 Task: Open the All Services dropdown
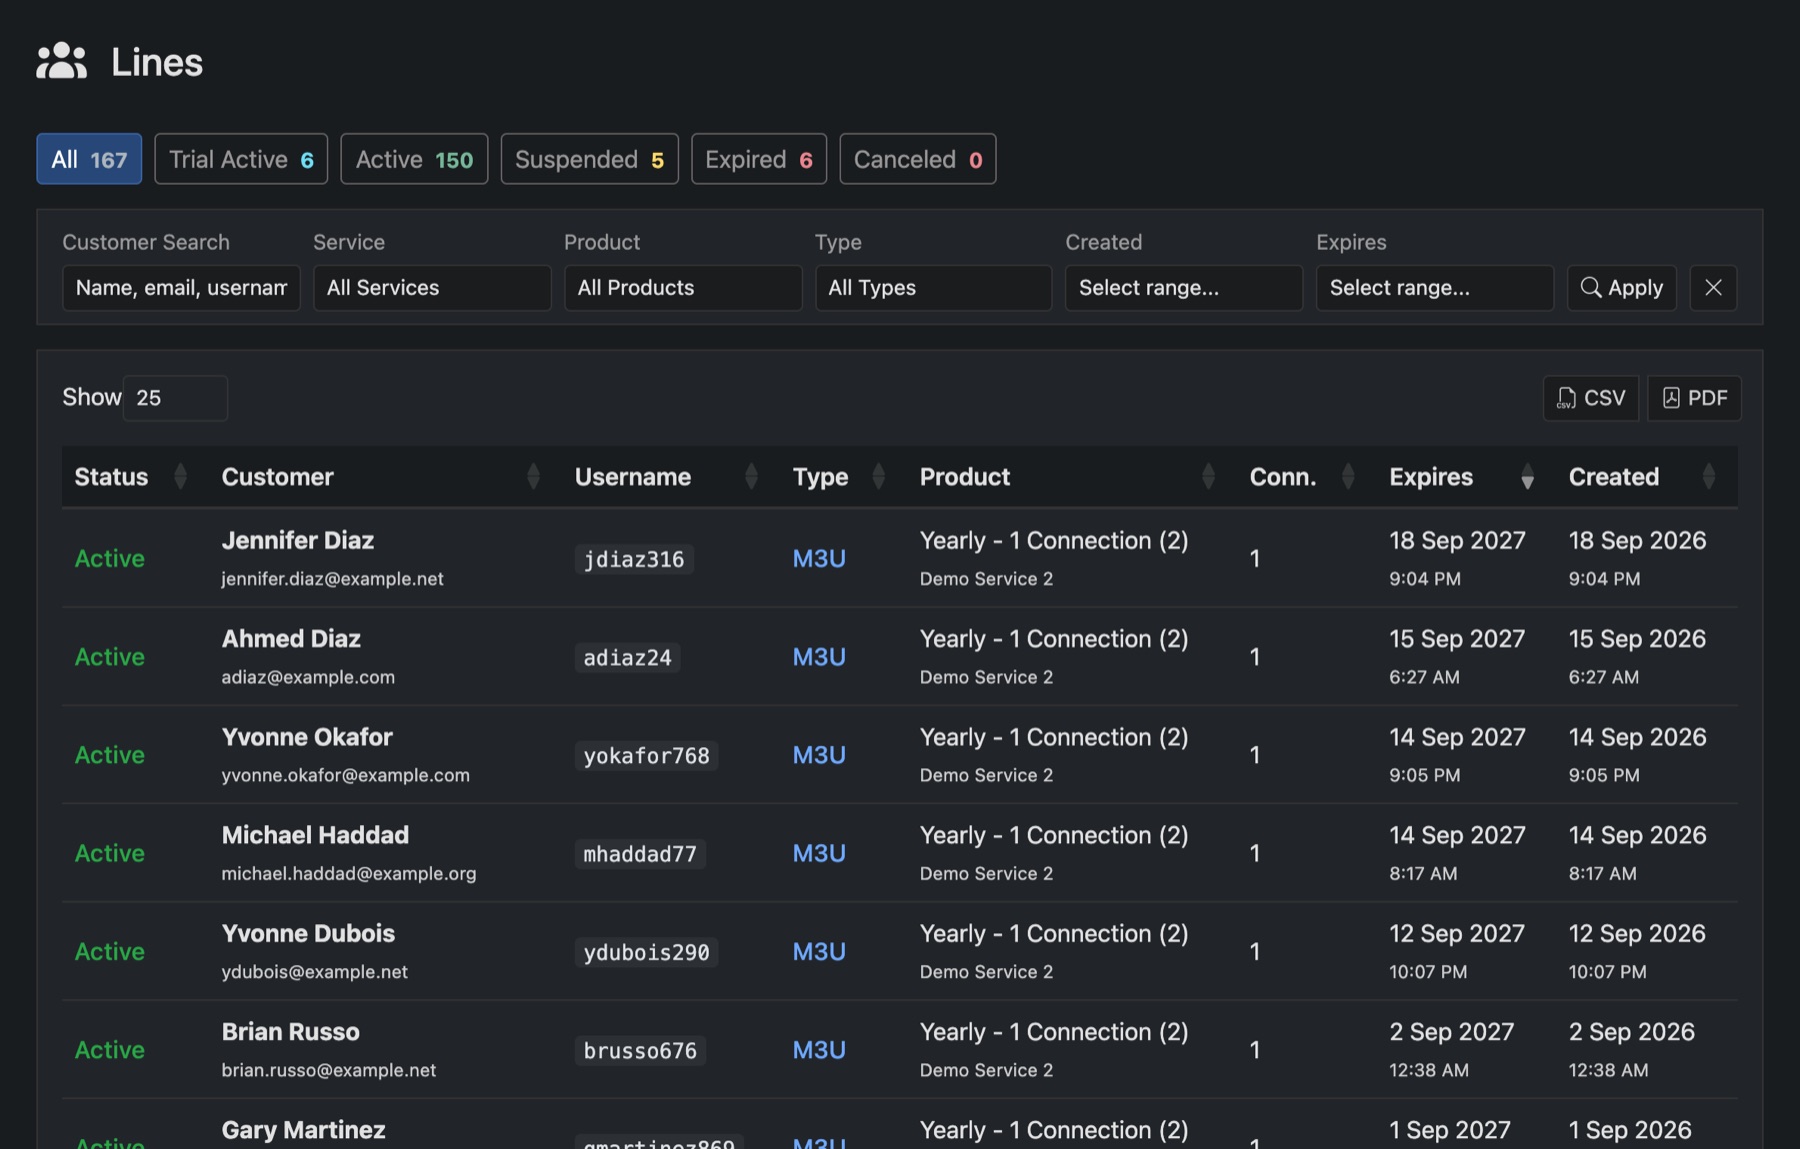pos(432,288)
